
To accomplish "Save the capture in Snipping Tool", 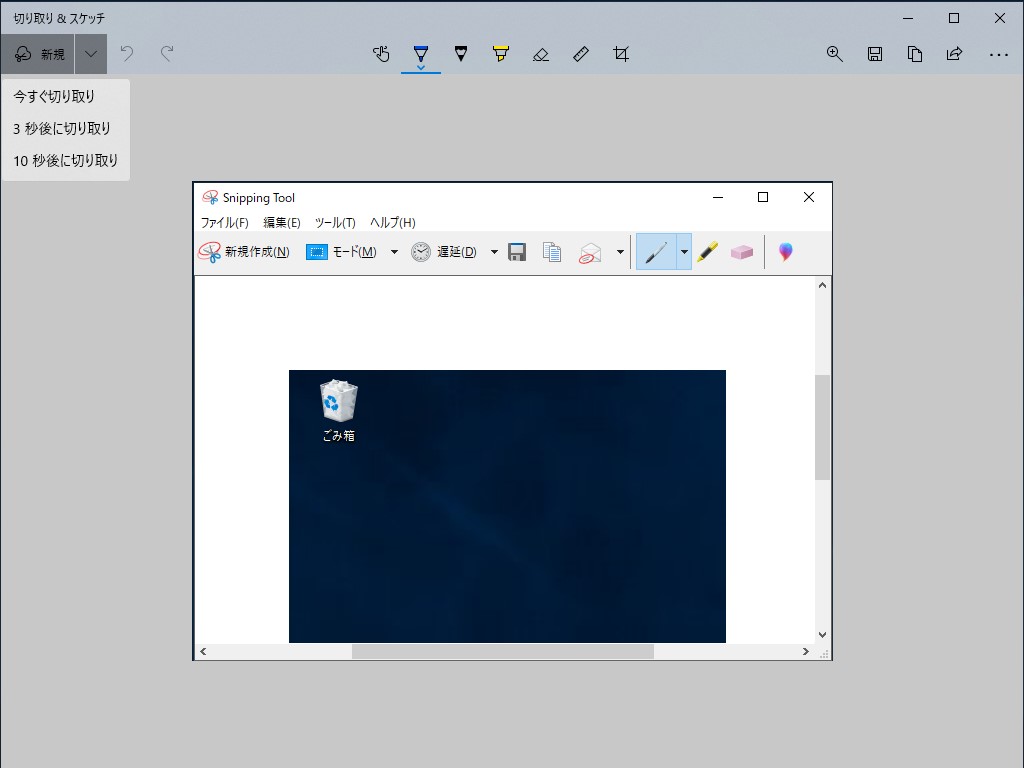I will coord(517,251).
